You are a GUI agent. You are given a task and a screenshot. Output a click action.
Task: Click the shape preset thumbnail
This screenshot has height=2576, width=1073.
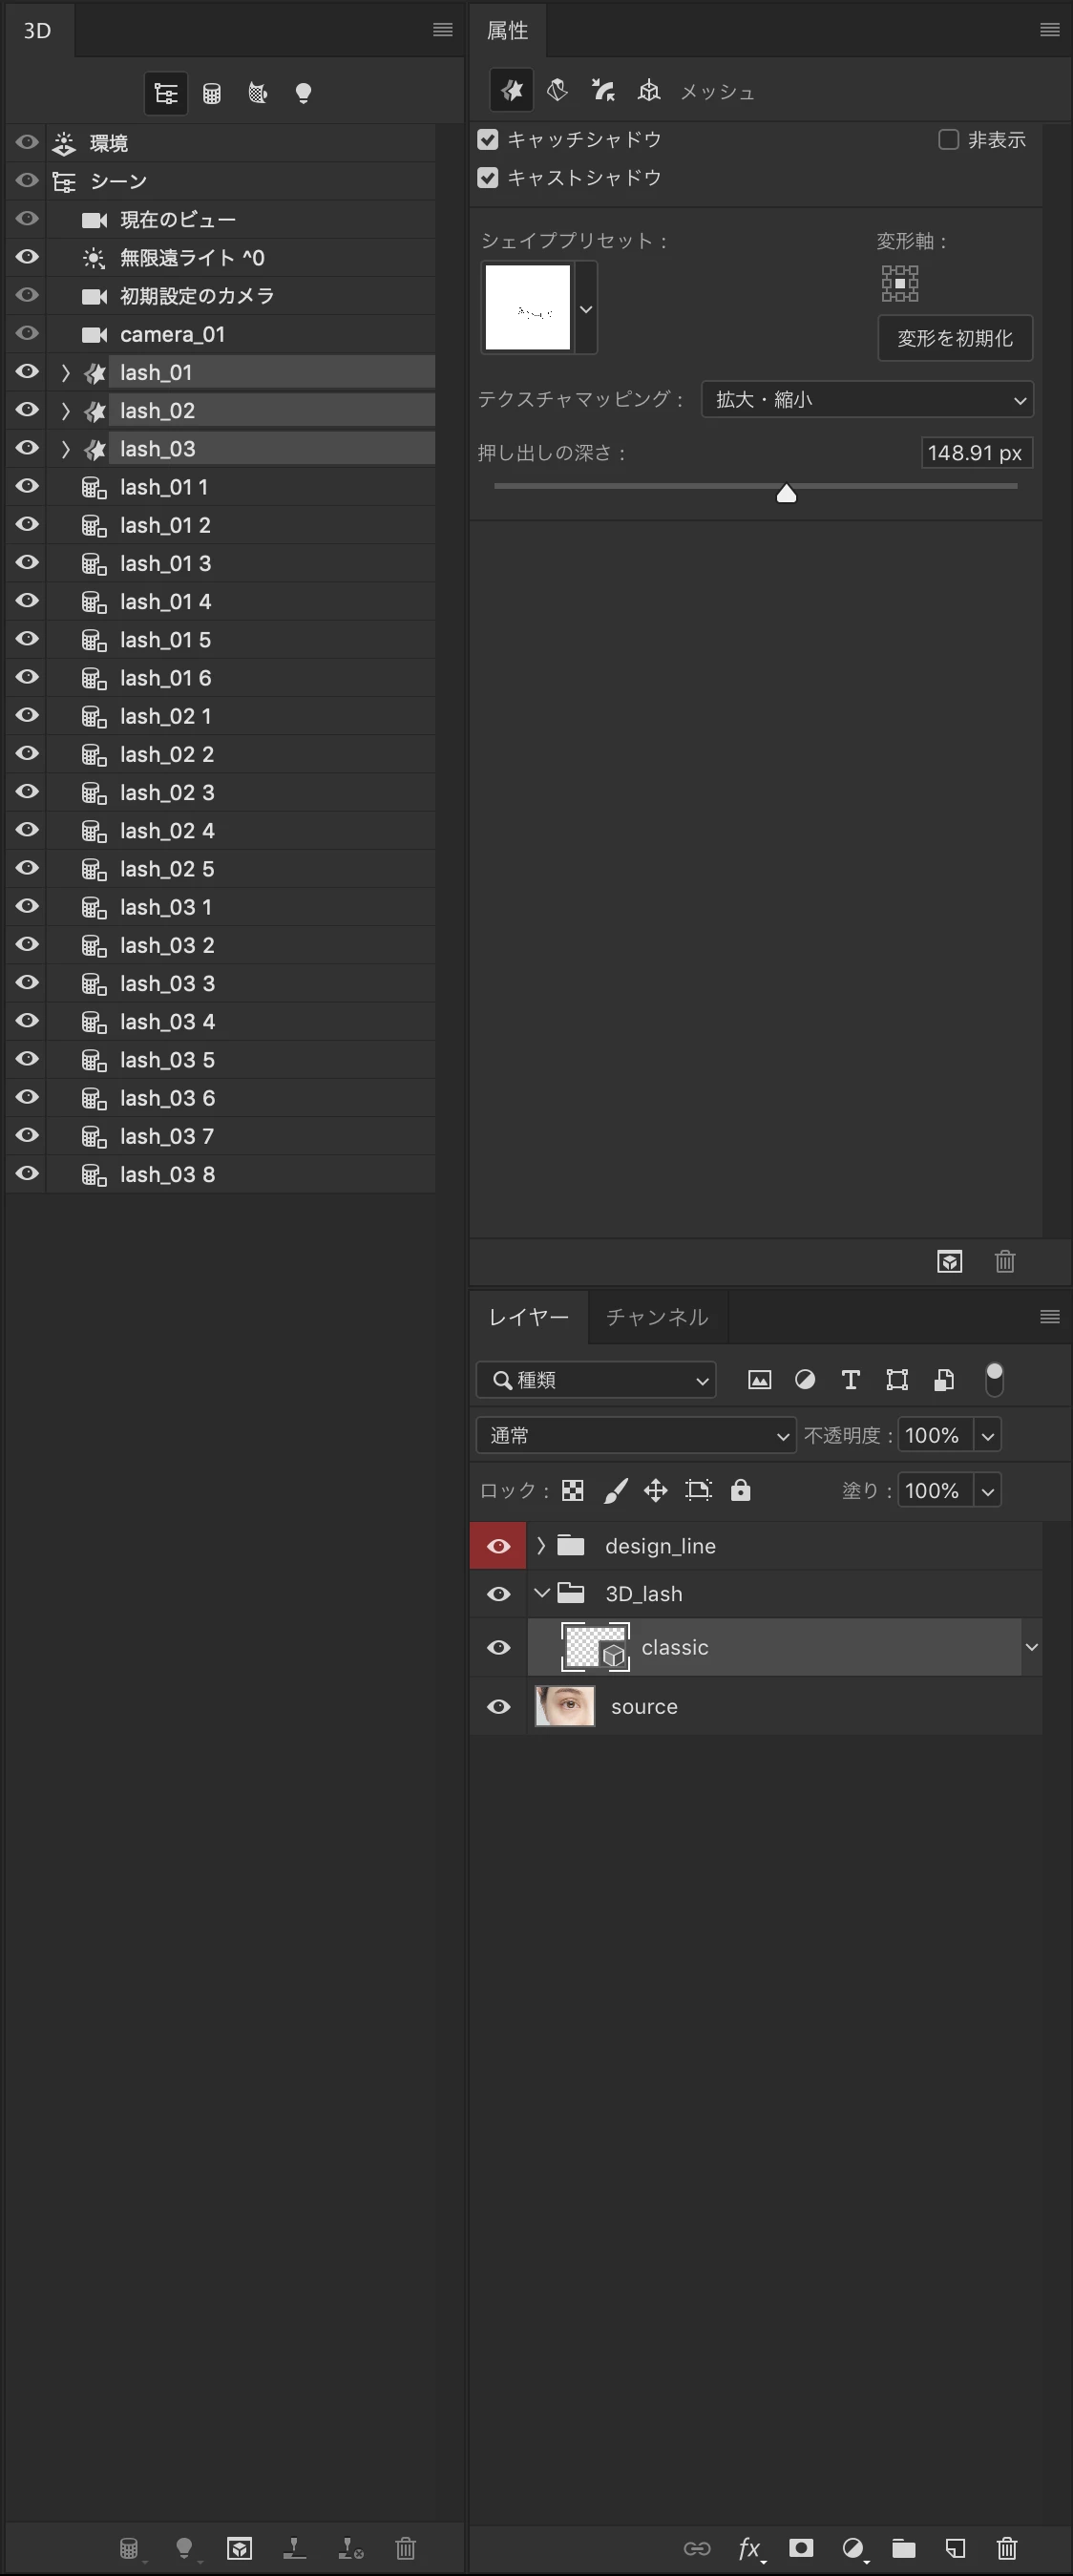528,308
